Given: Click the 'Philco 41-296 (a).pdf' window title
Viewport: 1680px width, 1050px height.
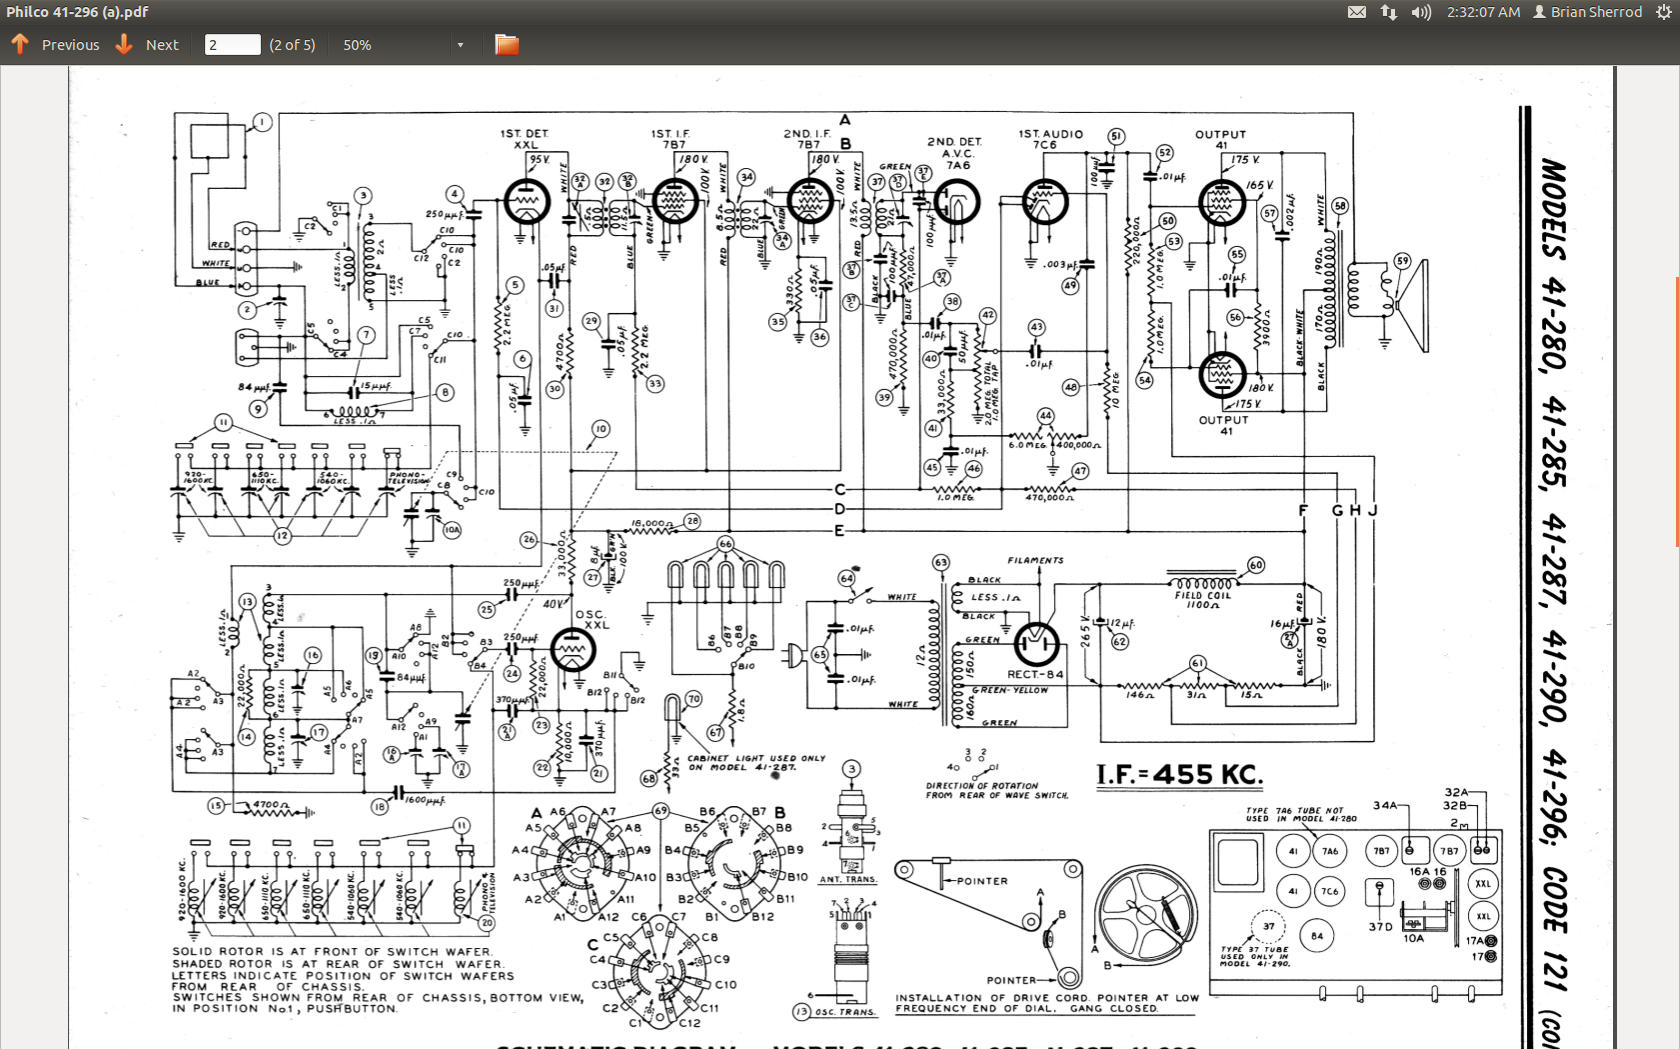Looking at the screenshot, I should 77,12.
